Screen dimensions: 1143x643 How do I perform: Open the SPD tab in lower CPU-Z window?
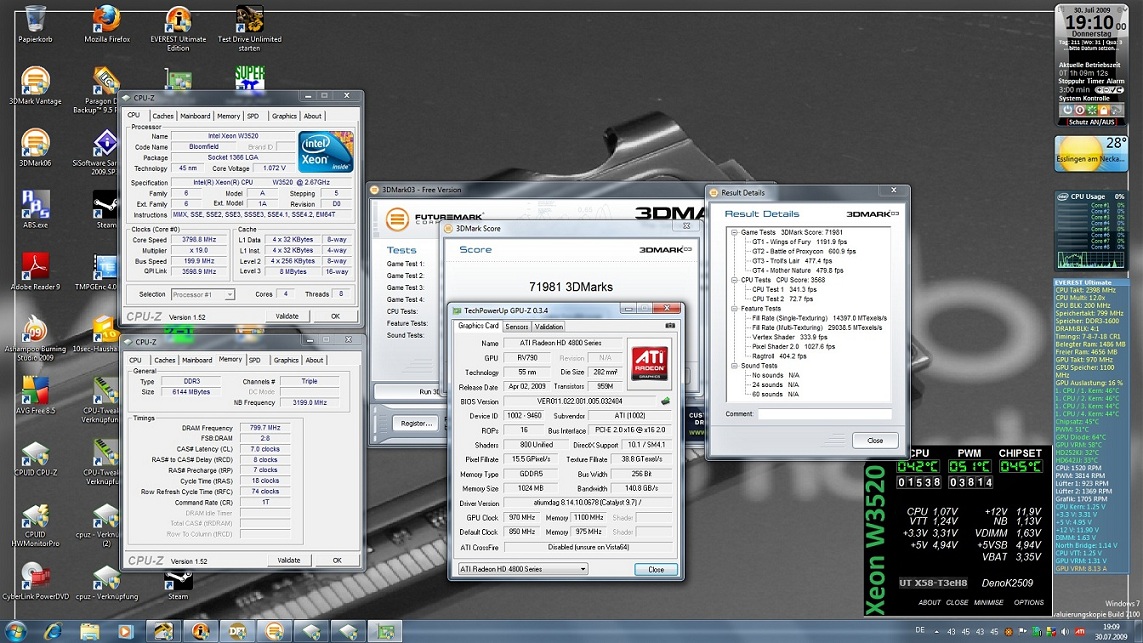pos(254,360)
